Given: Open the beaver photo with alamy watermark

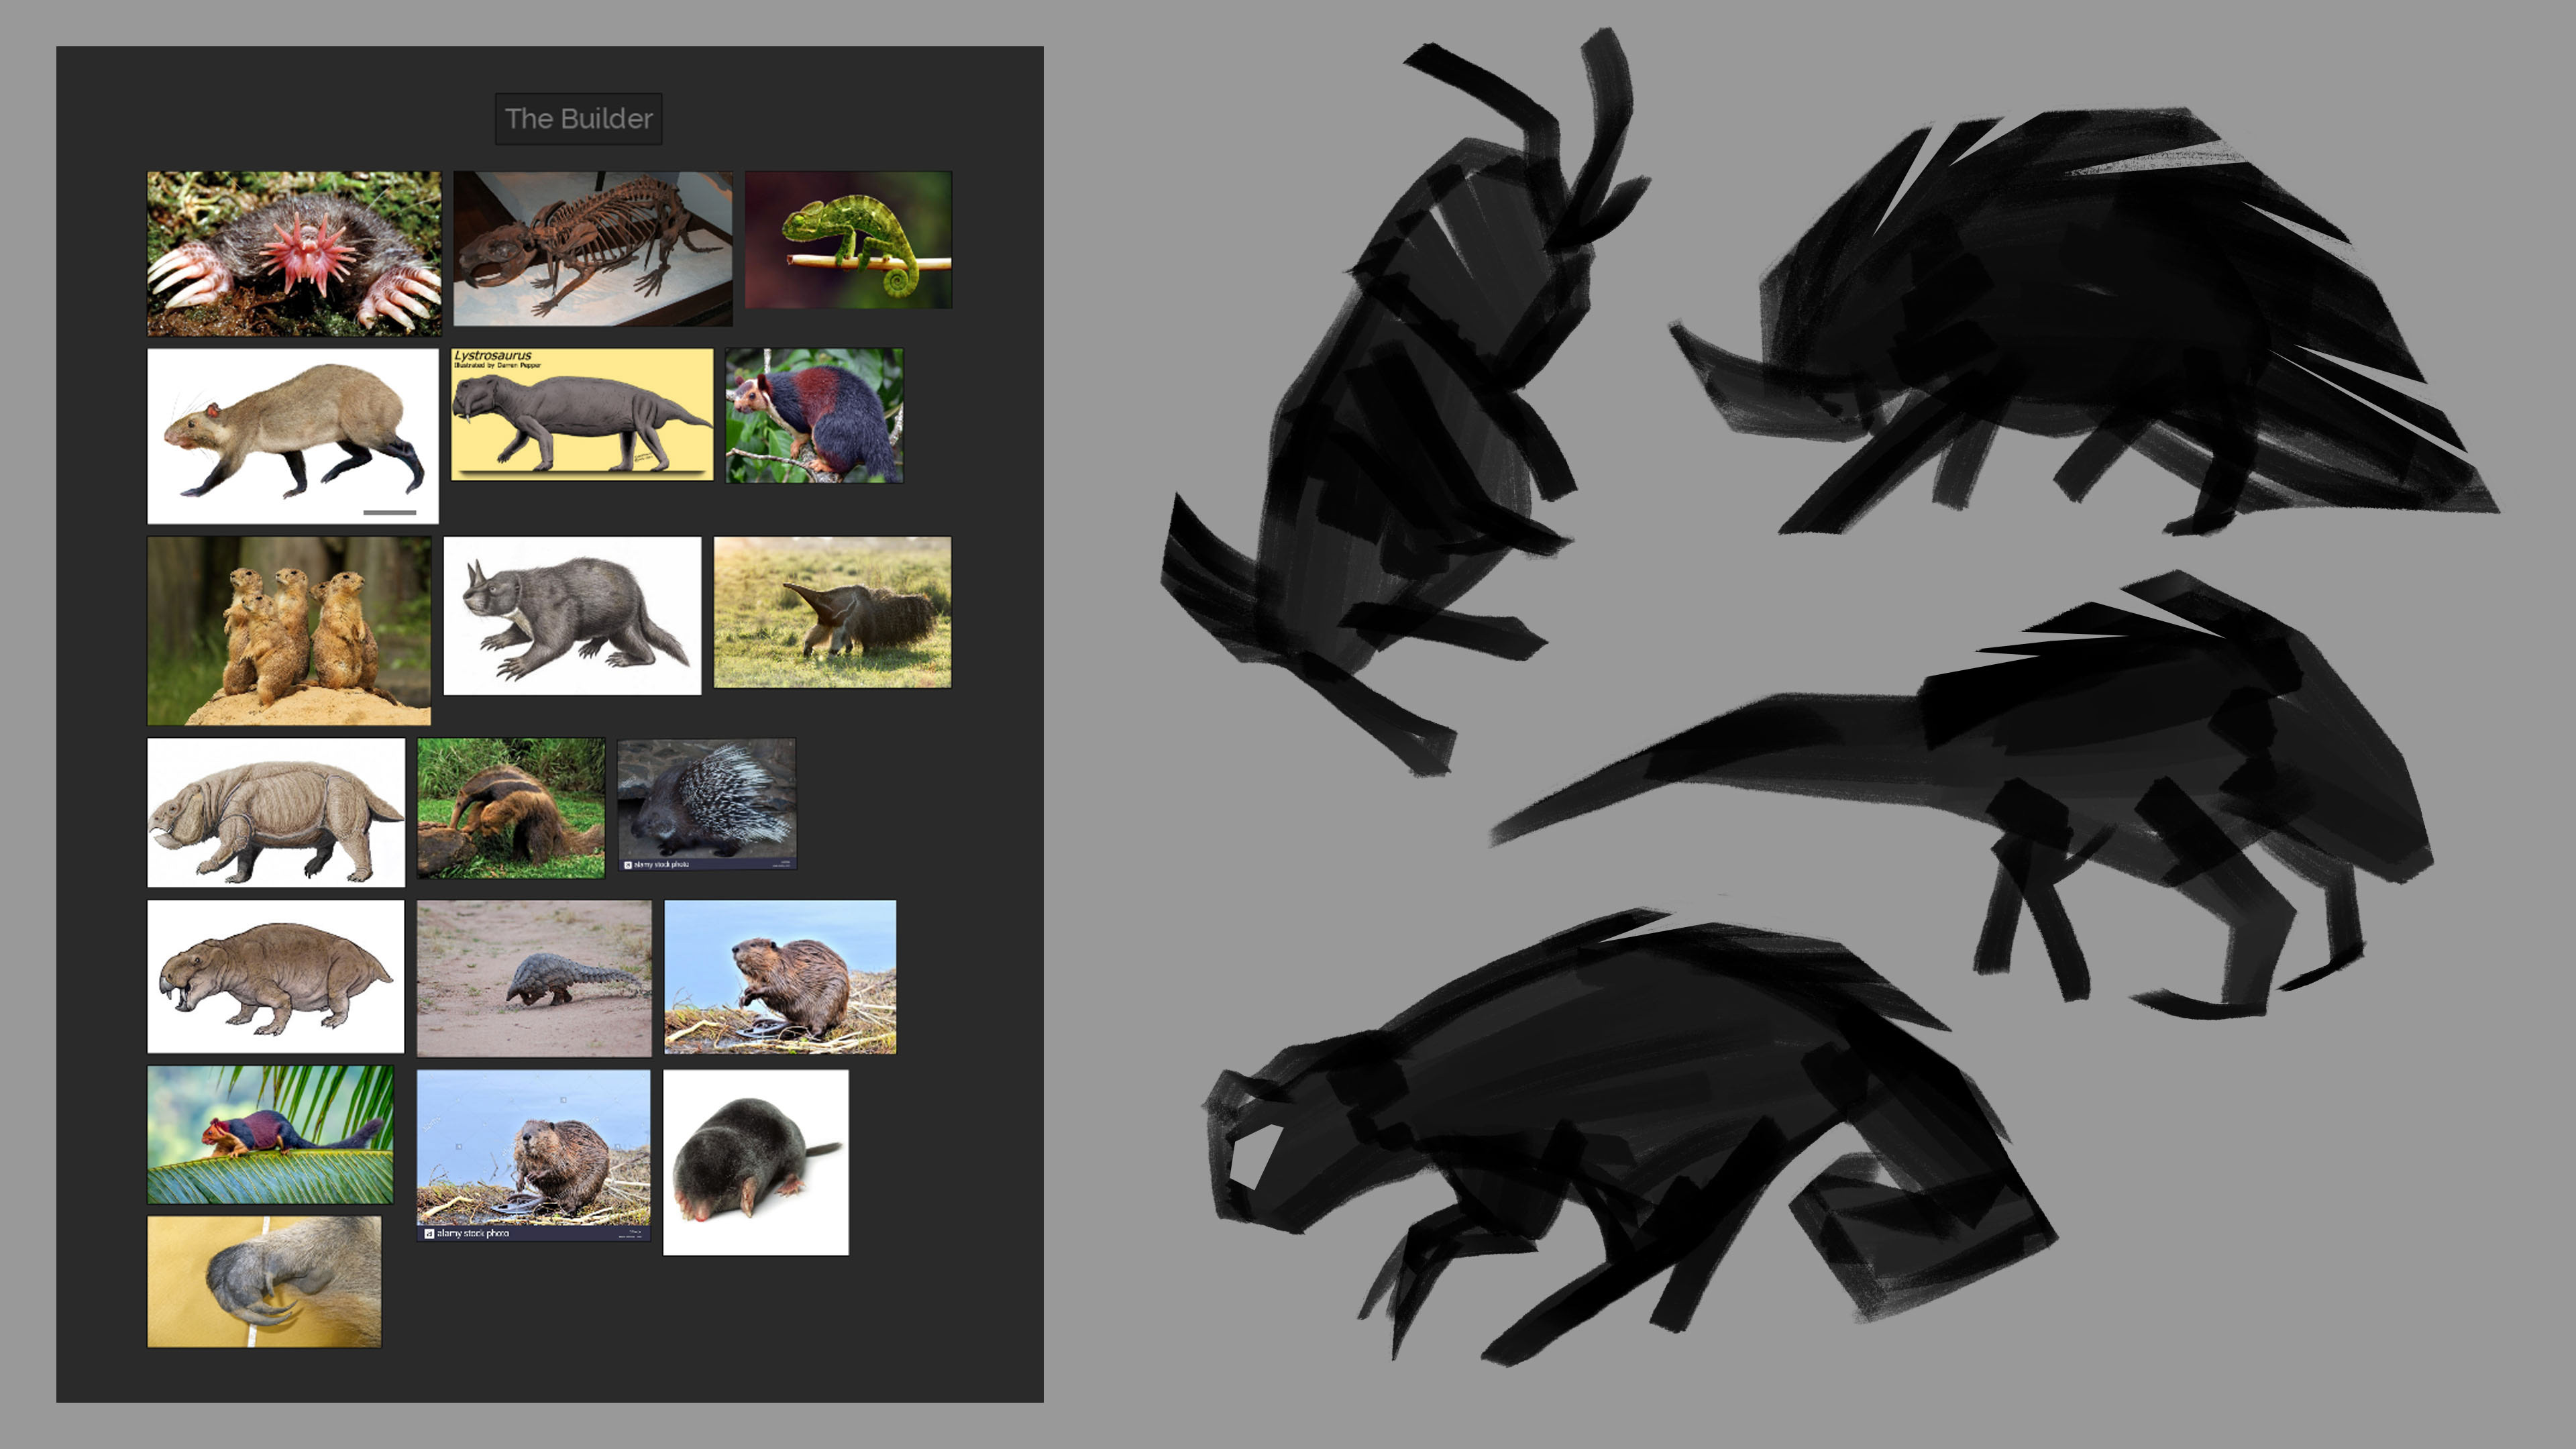Looking at the screenshot, I should (x=533, y=1155).
